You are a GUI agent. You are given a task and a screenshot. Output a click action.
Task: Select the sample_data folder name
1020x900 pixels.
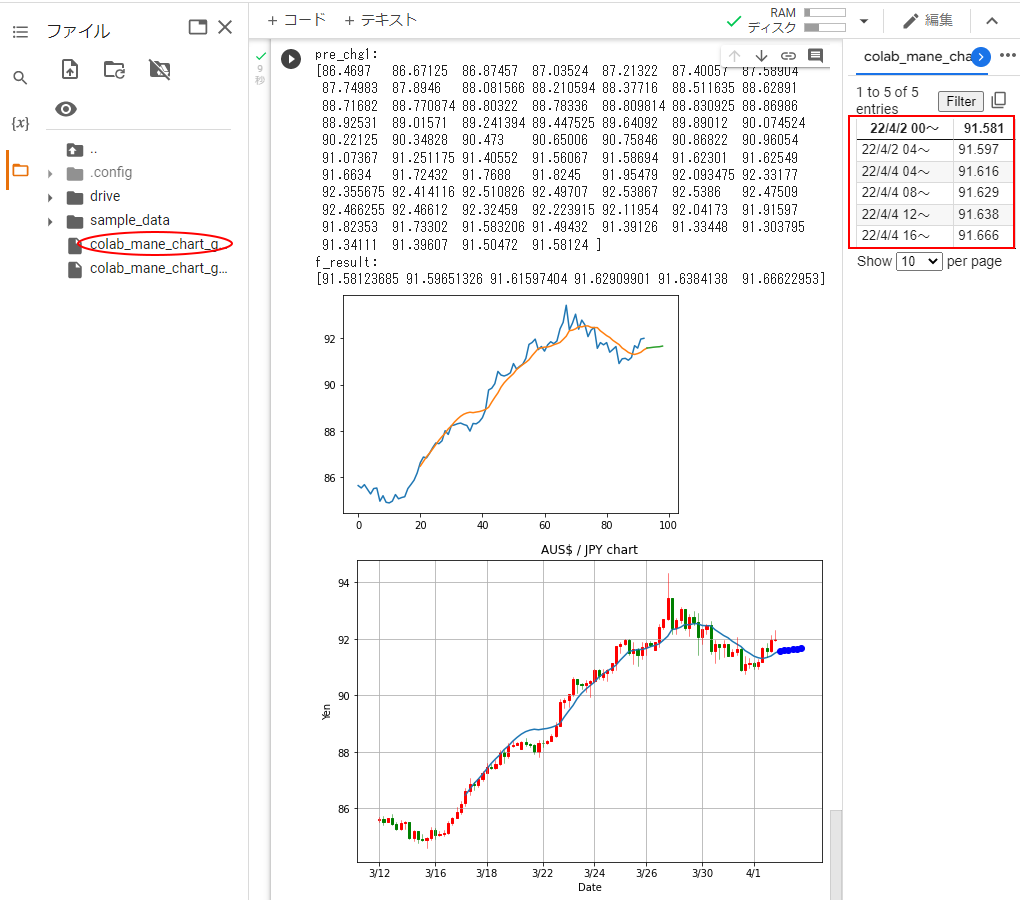129,220
